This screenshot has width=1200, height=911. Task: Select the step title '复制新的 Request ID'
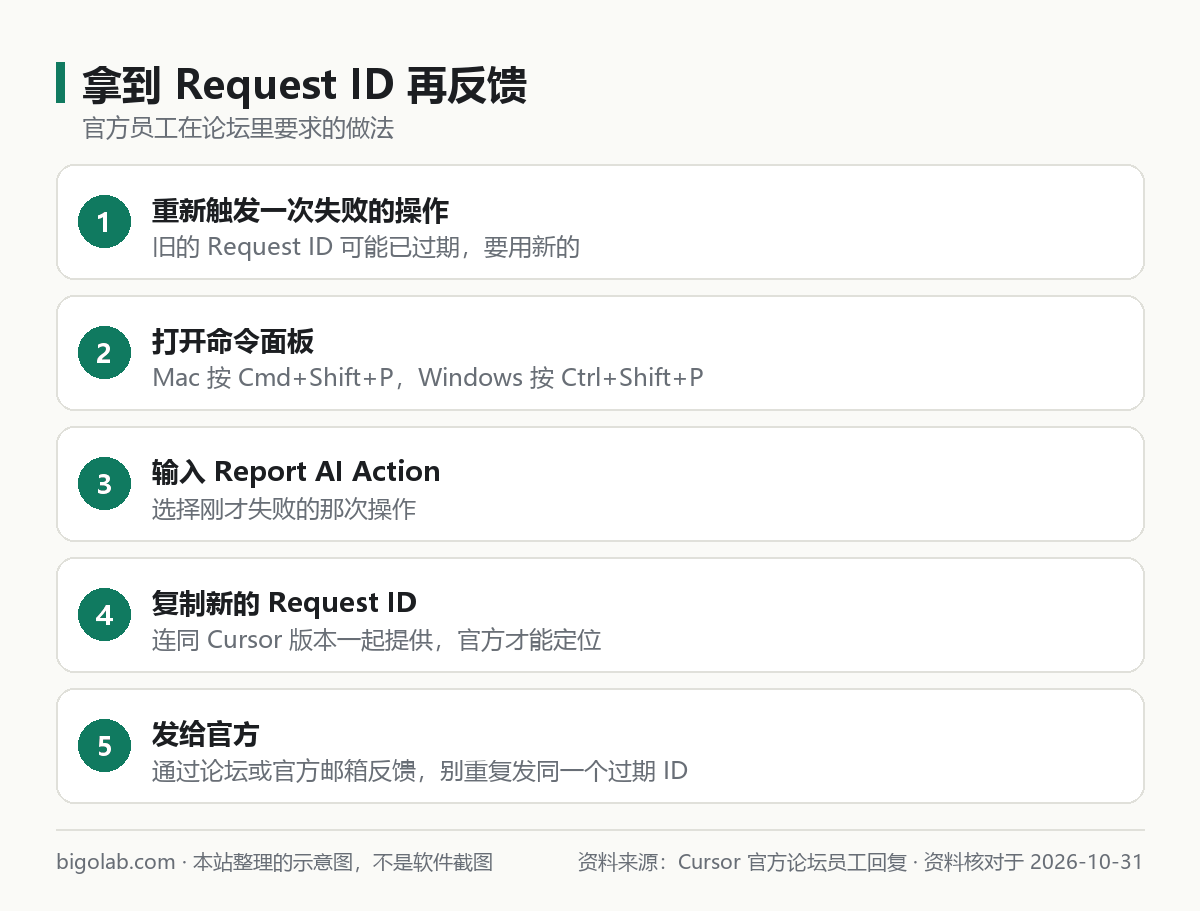[284, 603]
